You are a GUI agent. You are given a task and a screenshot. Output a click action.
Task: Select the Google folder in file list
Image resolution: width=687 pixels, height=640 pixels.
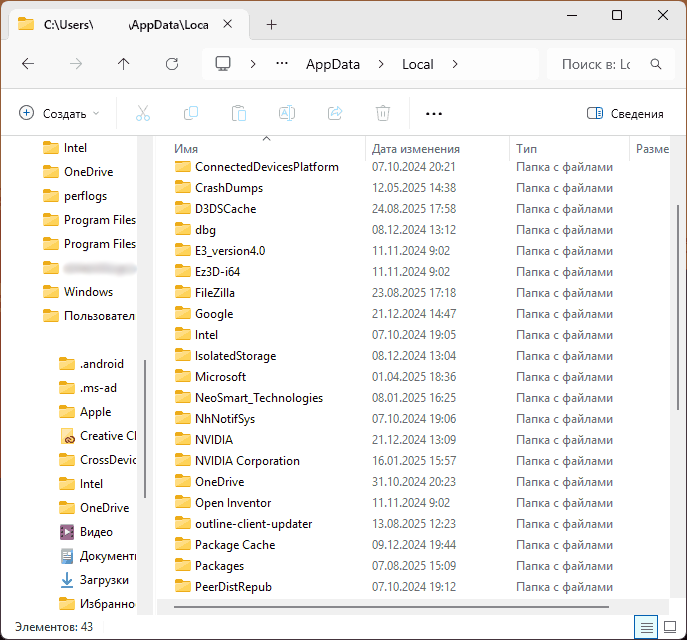tap(204, 314)
